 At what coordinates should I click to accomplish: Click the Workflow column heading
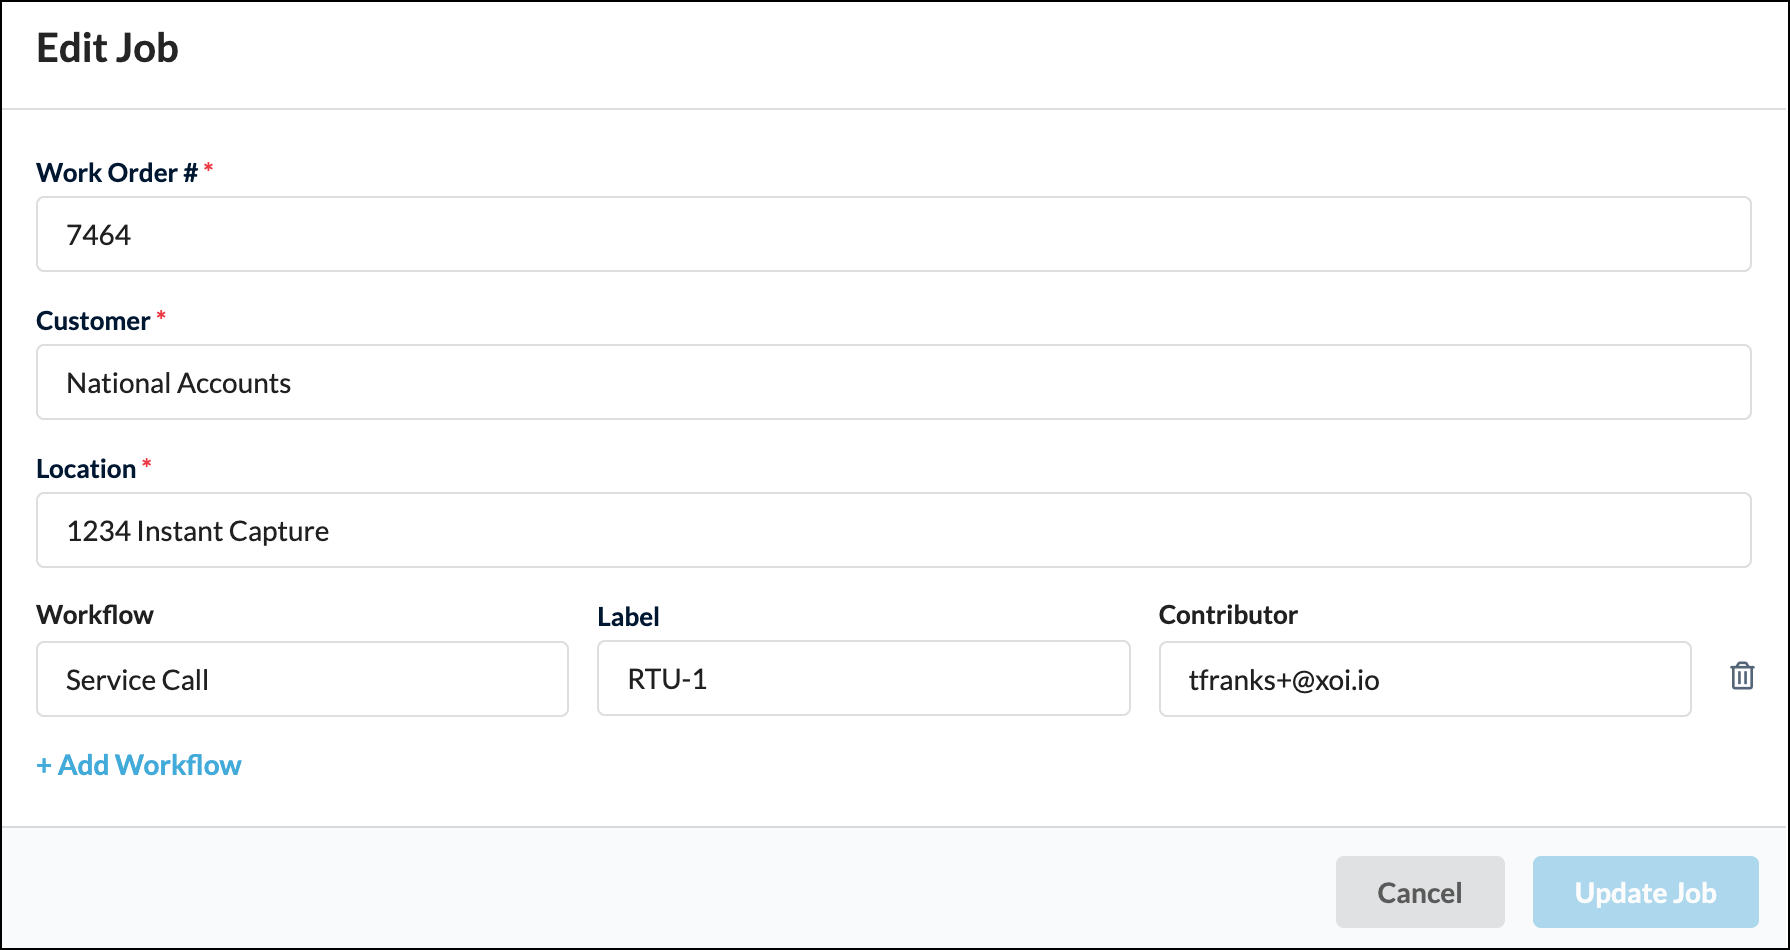pyautogui.click(x=95, y=615)
